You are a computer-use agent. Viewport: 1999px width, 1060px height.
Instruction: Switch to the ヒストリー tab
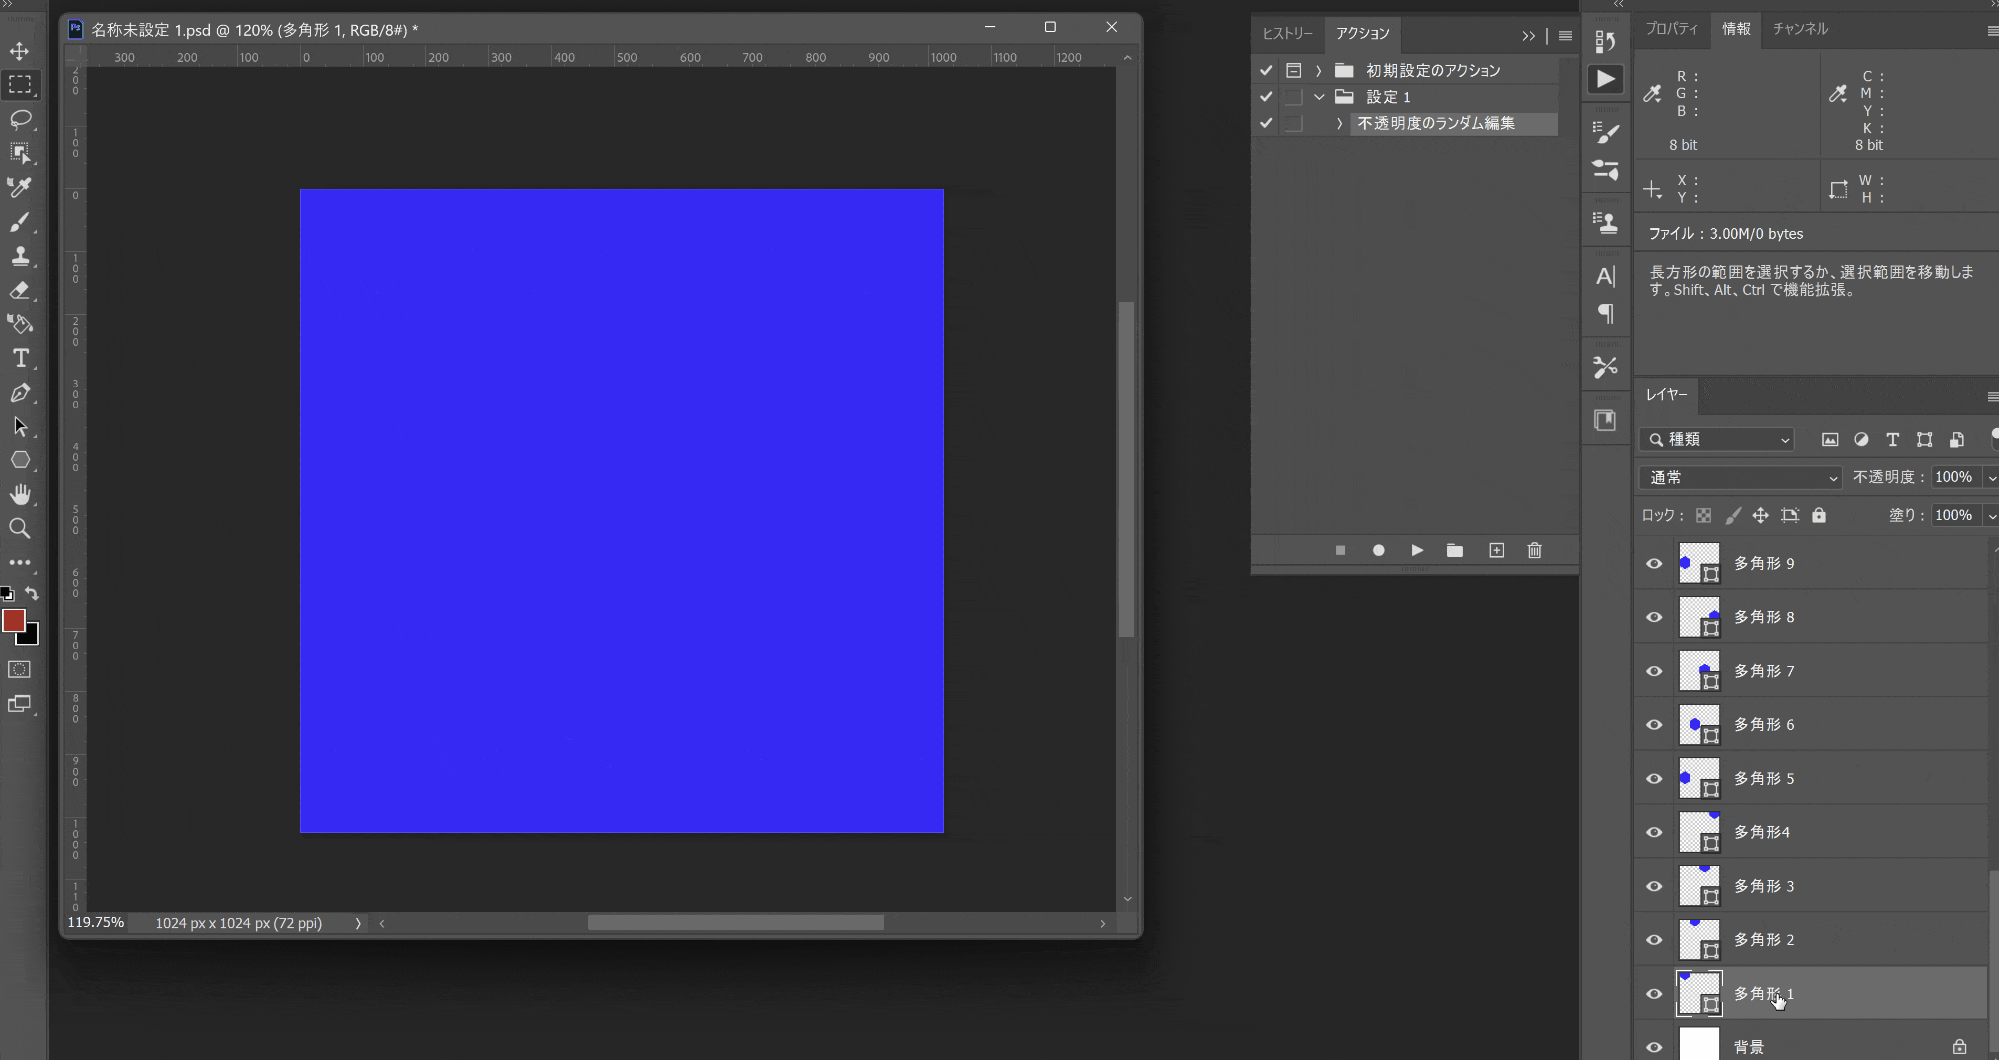(x=1287, y=34)
